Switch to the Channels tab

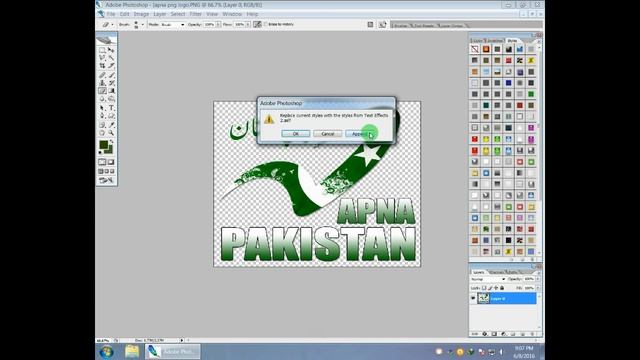(496, 272)
